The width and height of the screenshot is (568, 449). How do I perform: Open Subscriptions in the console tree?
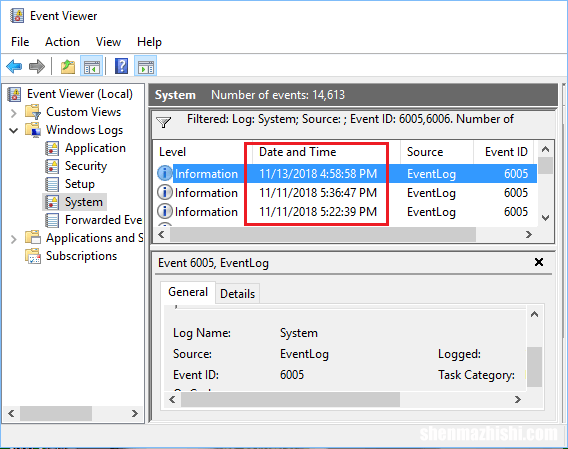tap(81, 256)
